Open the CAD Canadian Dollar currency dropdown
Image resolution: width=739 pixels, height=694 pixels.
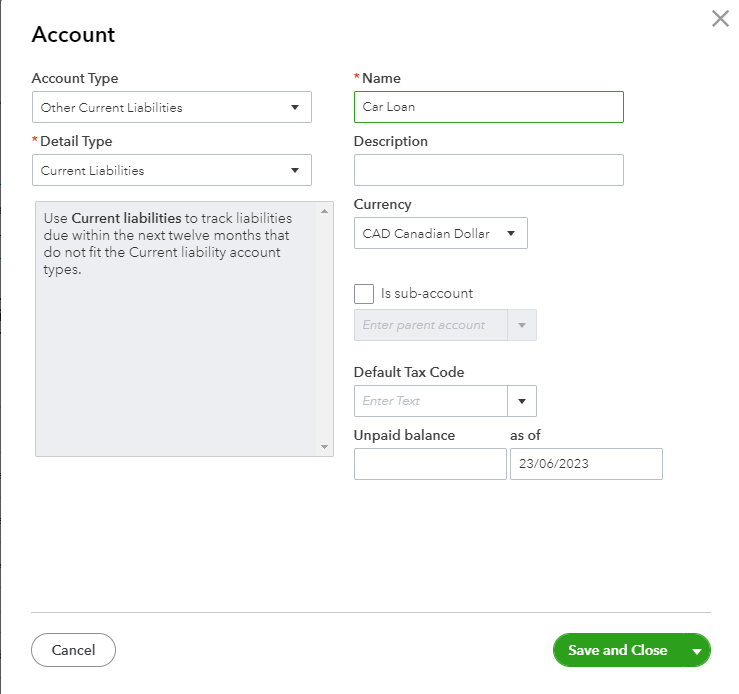click(440, 233)
